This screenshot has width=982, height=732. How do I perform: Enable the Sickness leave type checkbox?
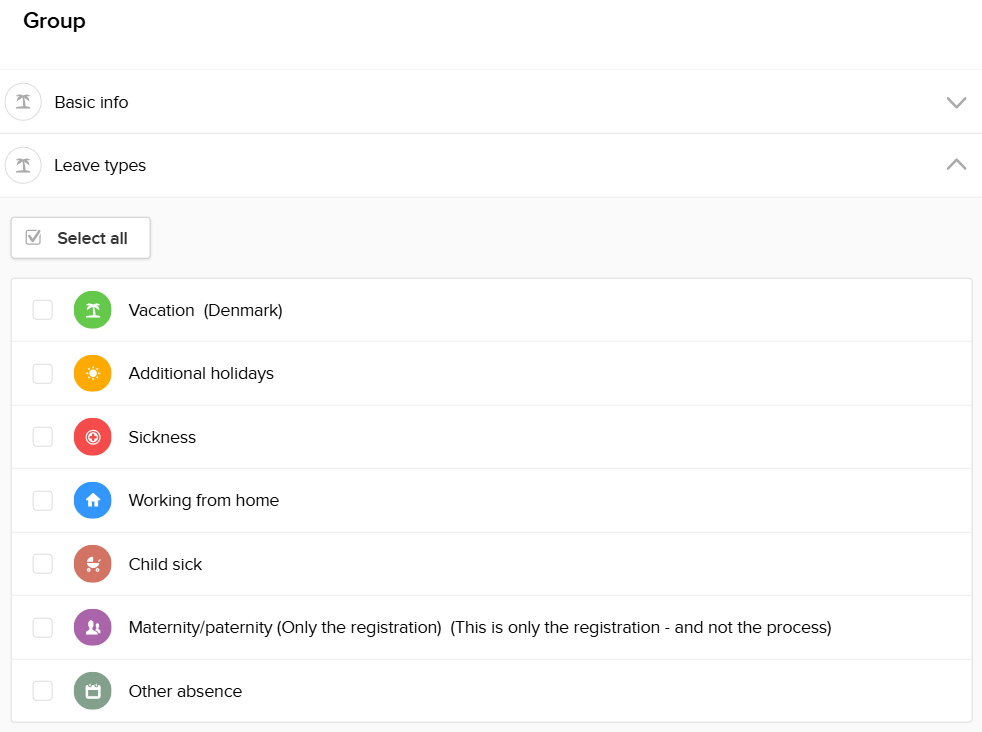(43, 437)
